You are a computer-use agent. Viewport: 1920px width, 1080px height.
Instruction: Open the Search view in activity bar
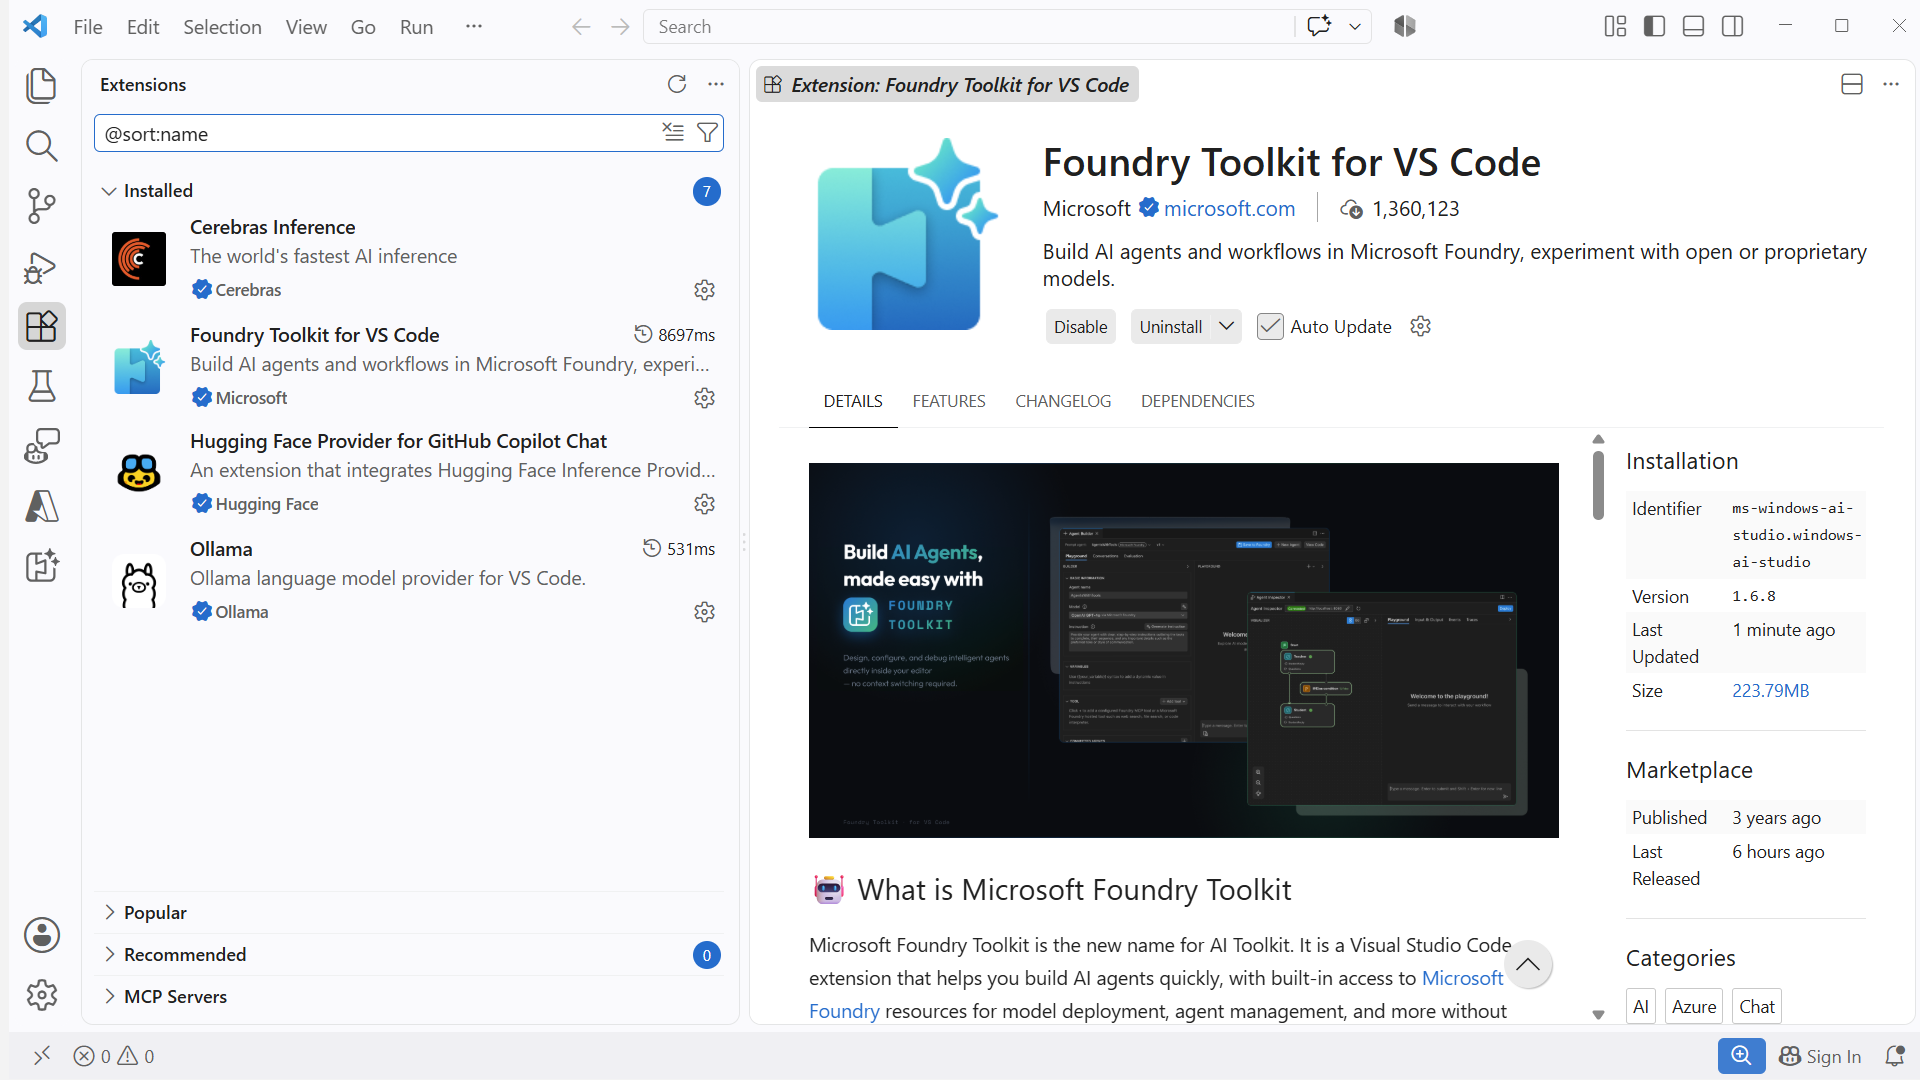coord(41,146)
